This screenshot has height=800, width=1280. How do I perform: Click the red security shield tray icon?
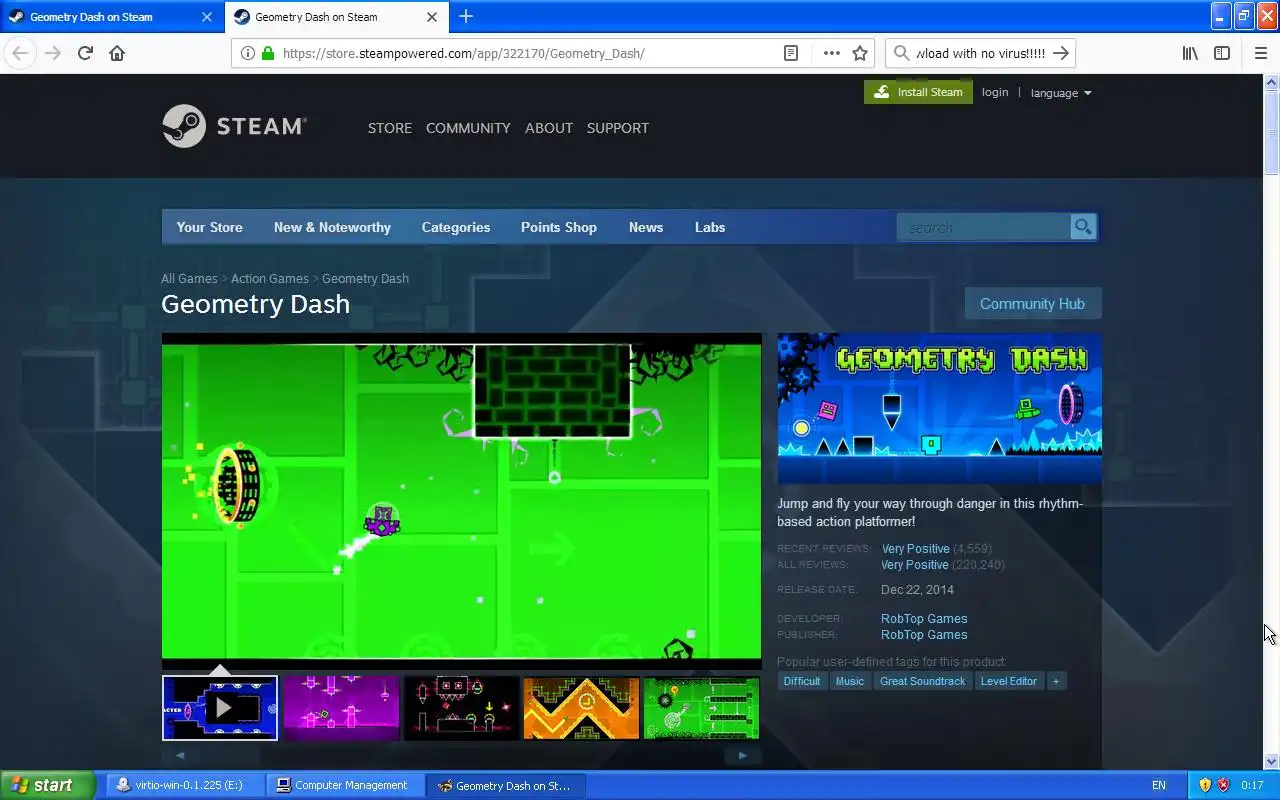pos(1223,785)
